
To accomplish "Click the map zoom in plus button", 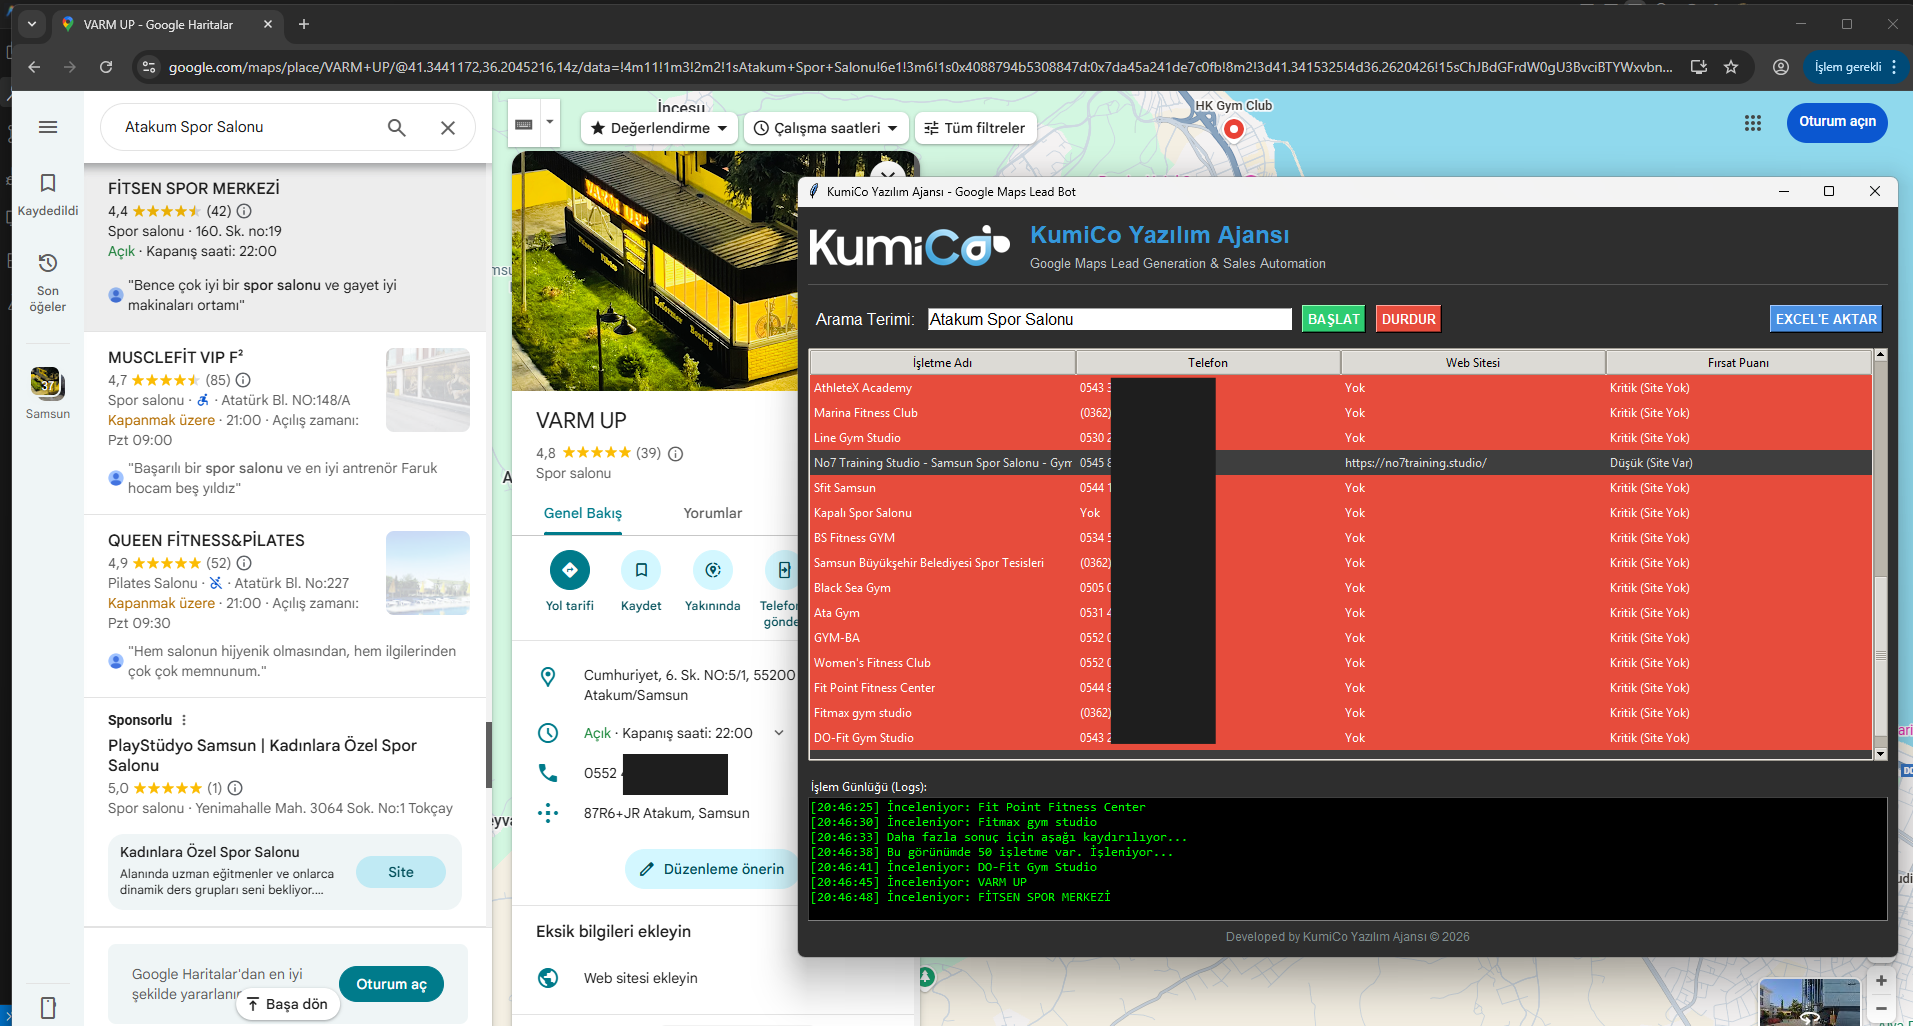I will [1881, 981].
